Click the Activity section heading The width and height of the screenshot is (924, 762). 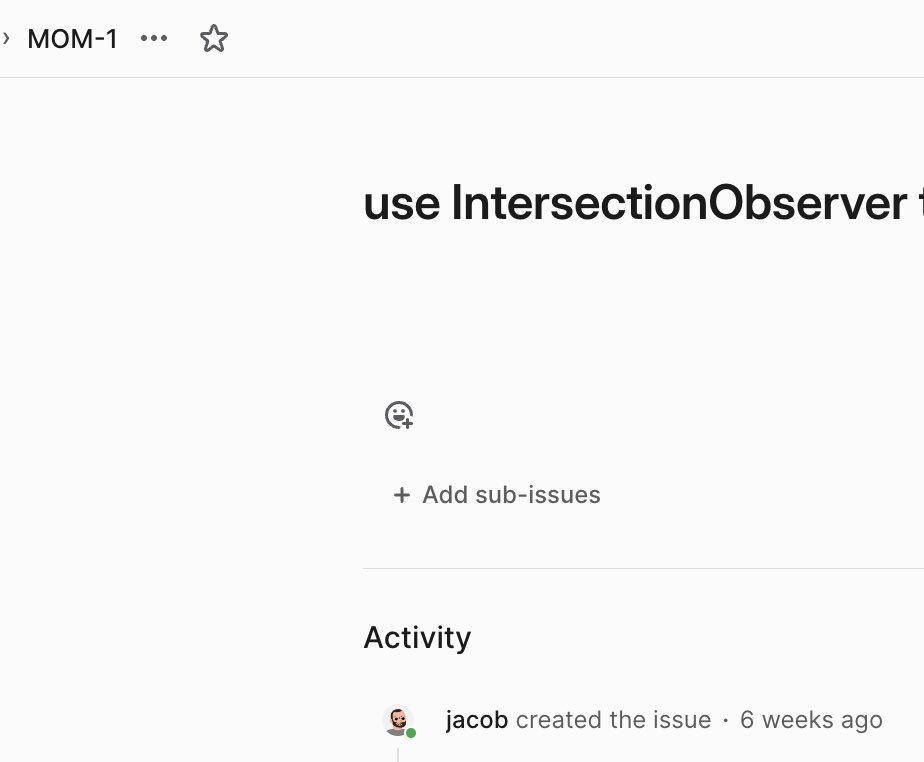pyautogui.click(x=417, y=638)
